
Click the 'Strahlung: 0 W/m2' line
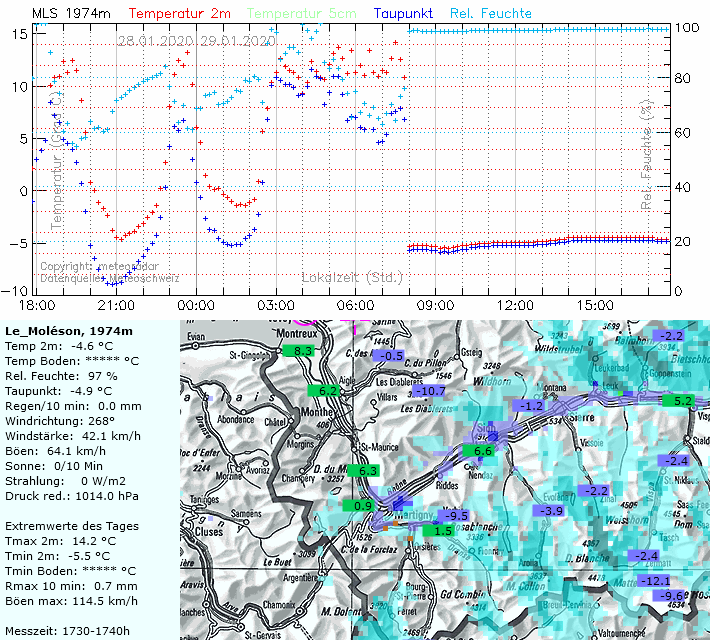click(x=65, y=481)
